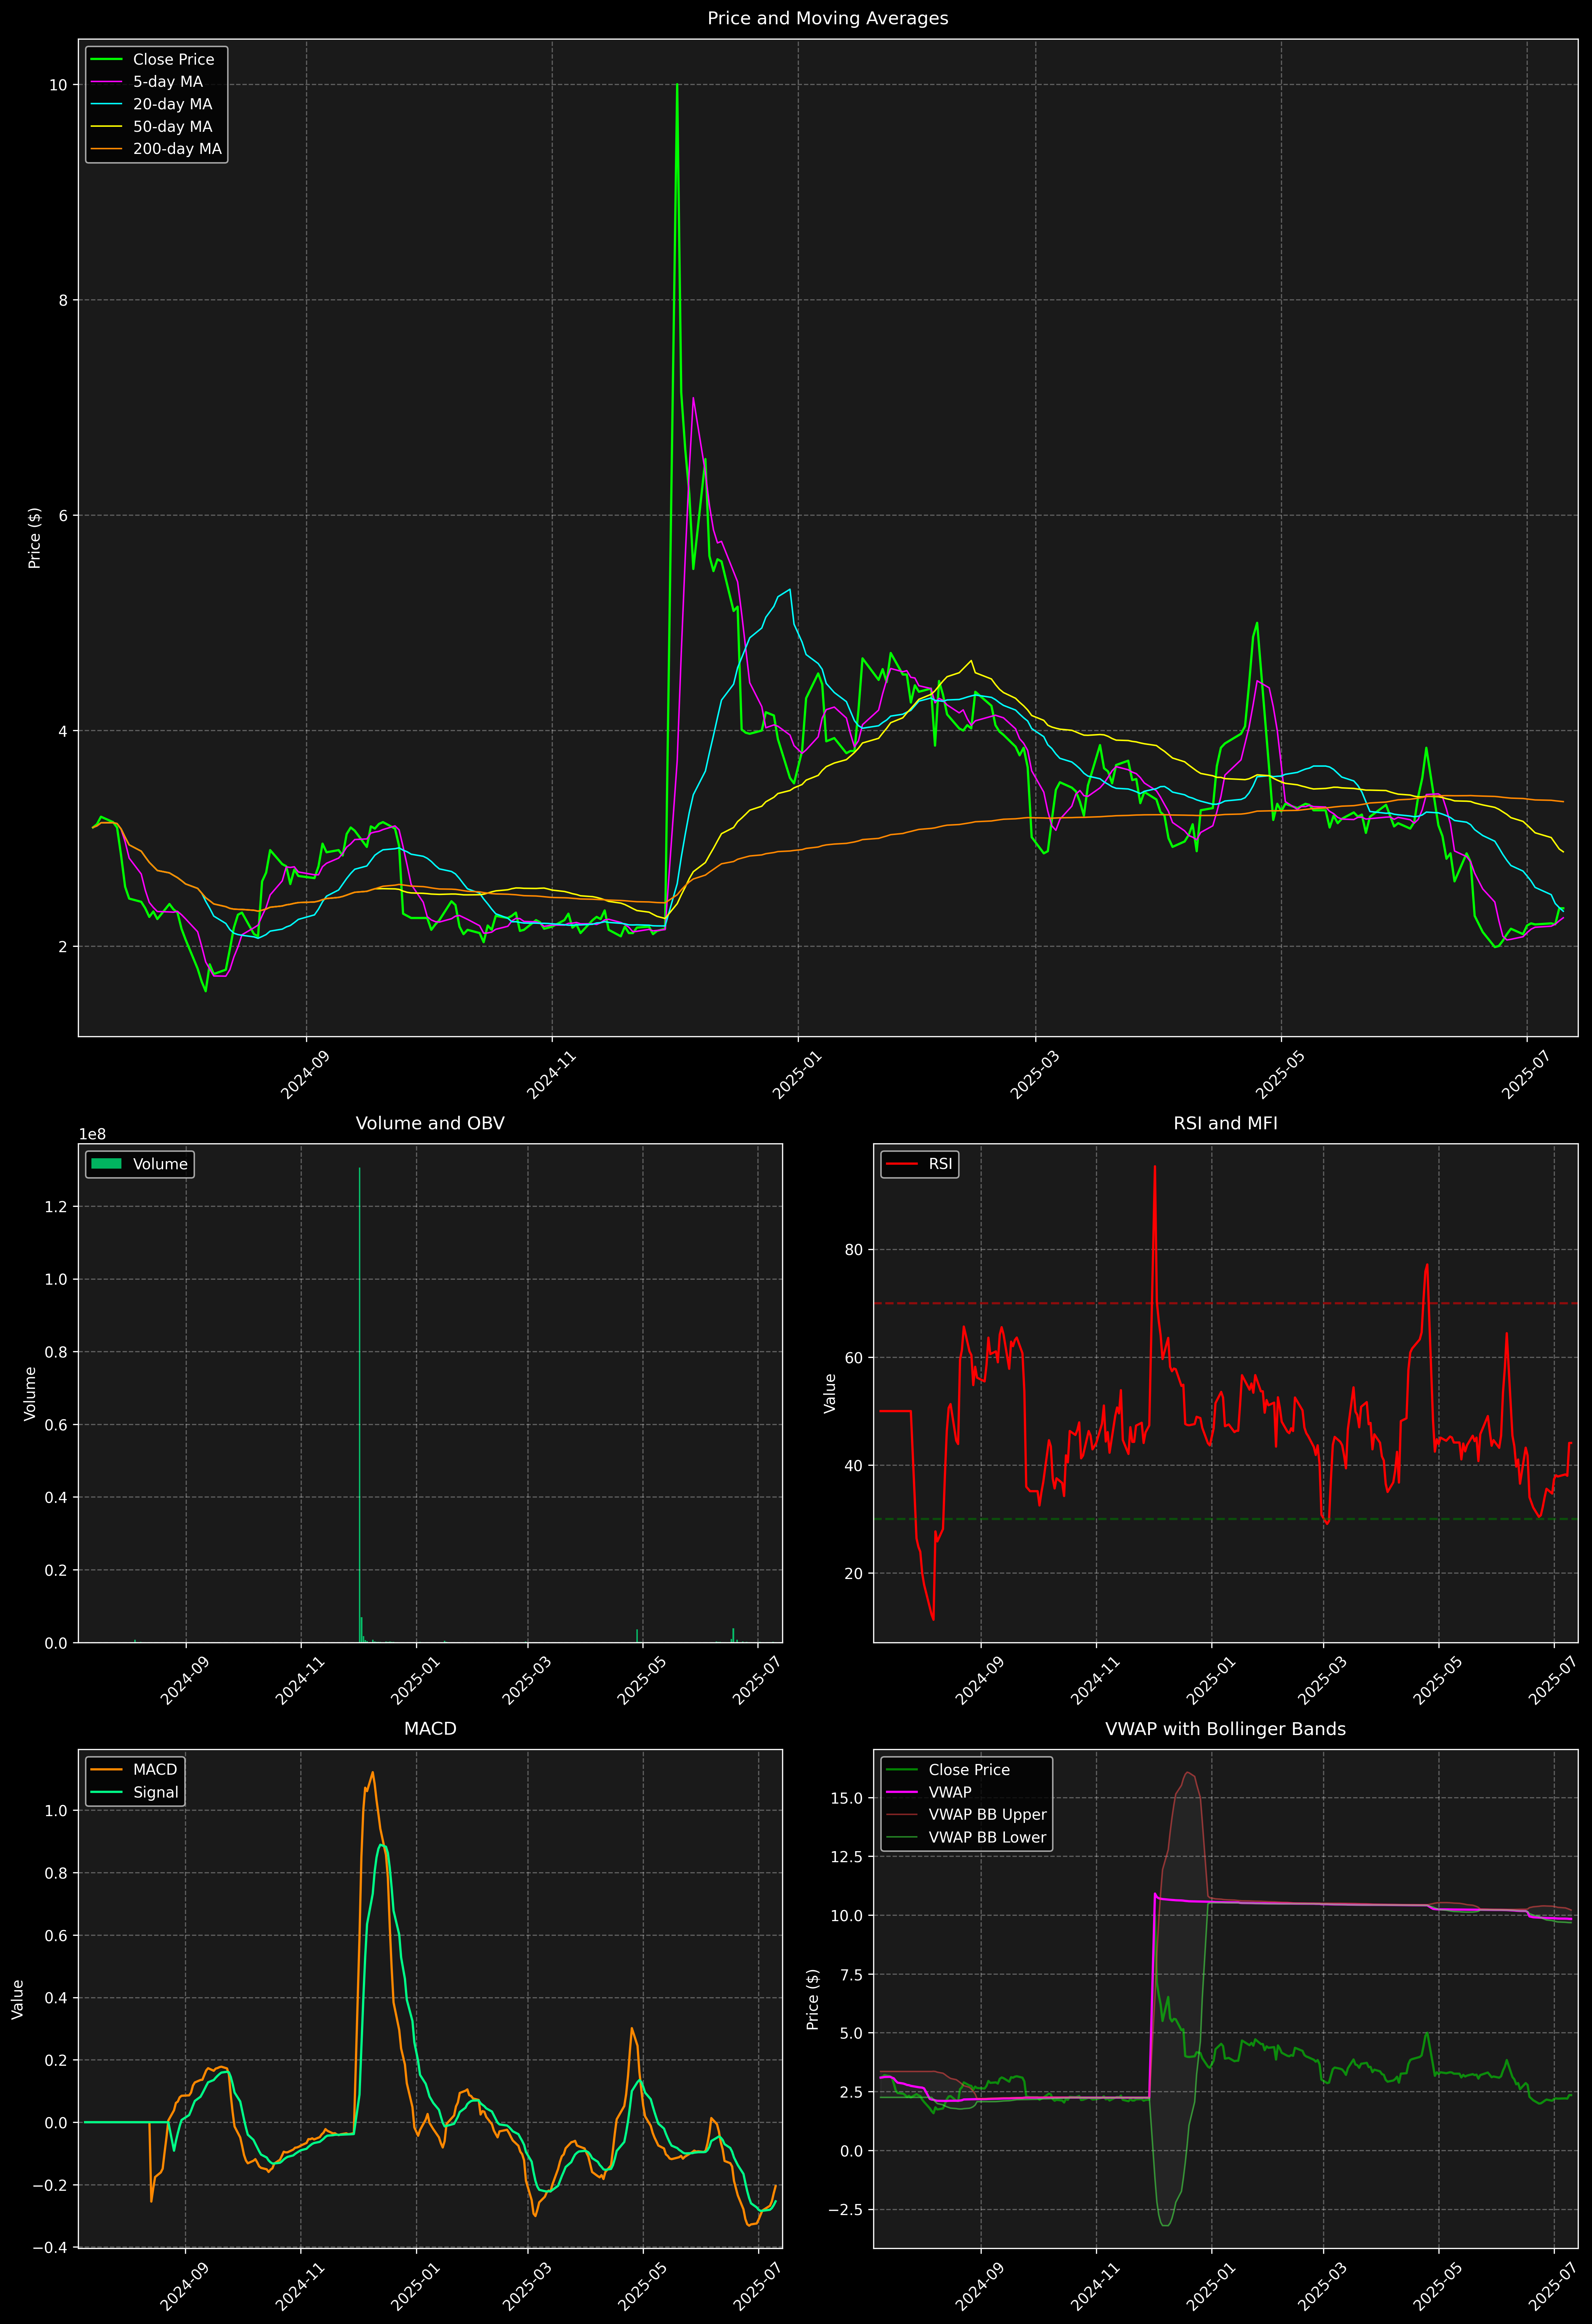This screenshot has width=1592, height=2324.
Task: Click the '2025-05' date label under the top price chart
Action: [x=1279, y=1075]
